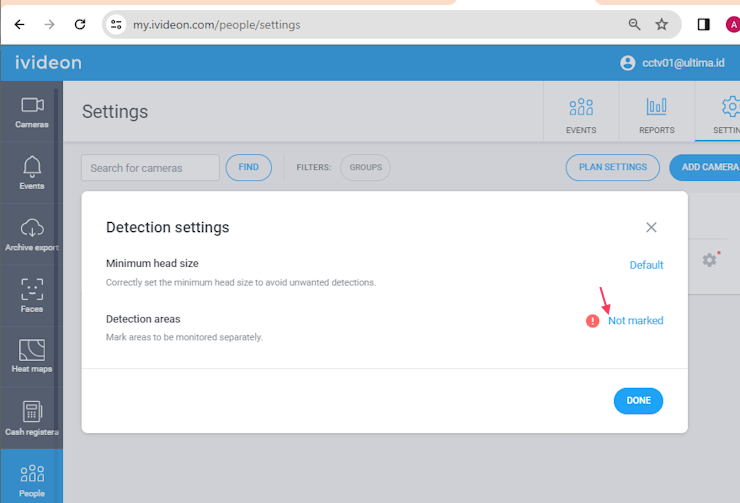Open the Cameras section in sidebar
Screen dimensions: 740x503
coord(32,112)
